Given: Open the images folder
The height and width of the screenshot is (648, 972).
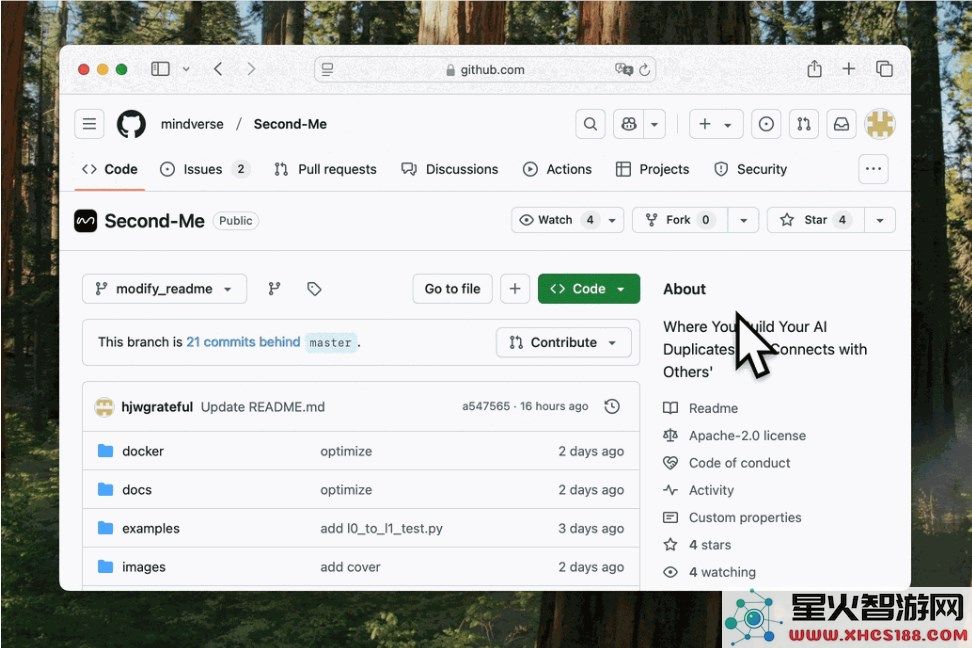Looking at the screenshot, I should tap(144, 567).
